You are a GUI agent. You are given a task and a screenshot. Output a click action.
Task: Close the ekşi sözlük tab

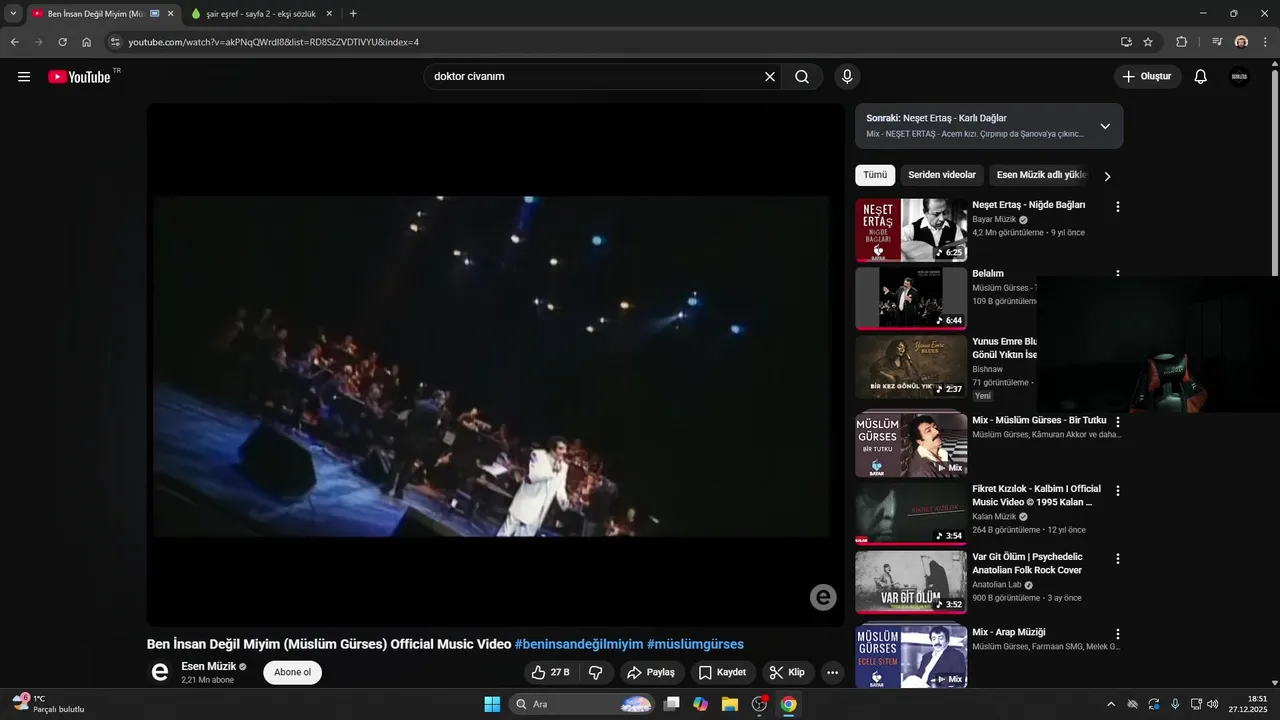point(329,14)
